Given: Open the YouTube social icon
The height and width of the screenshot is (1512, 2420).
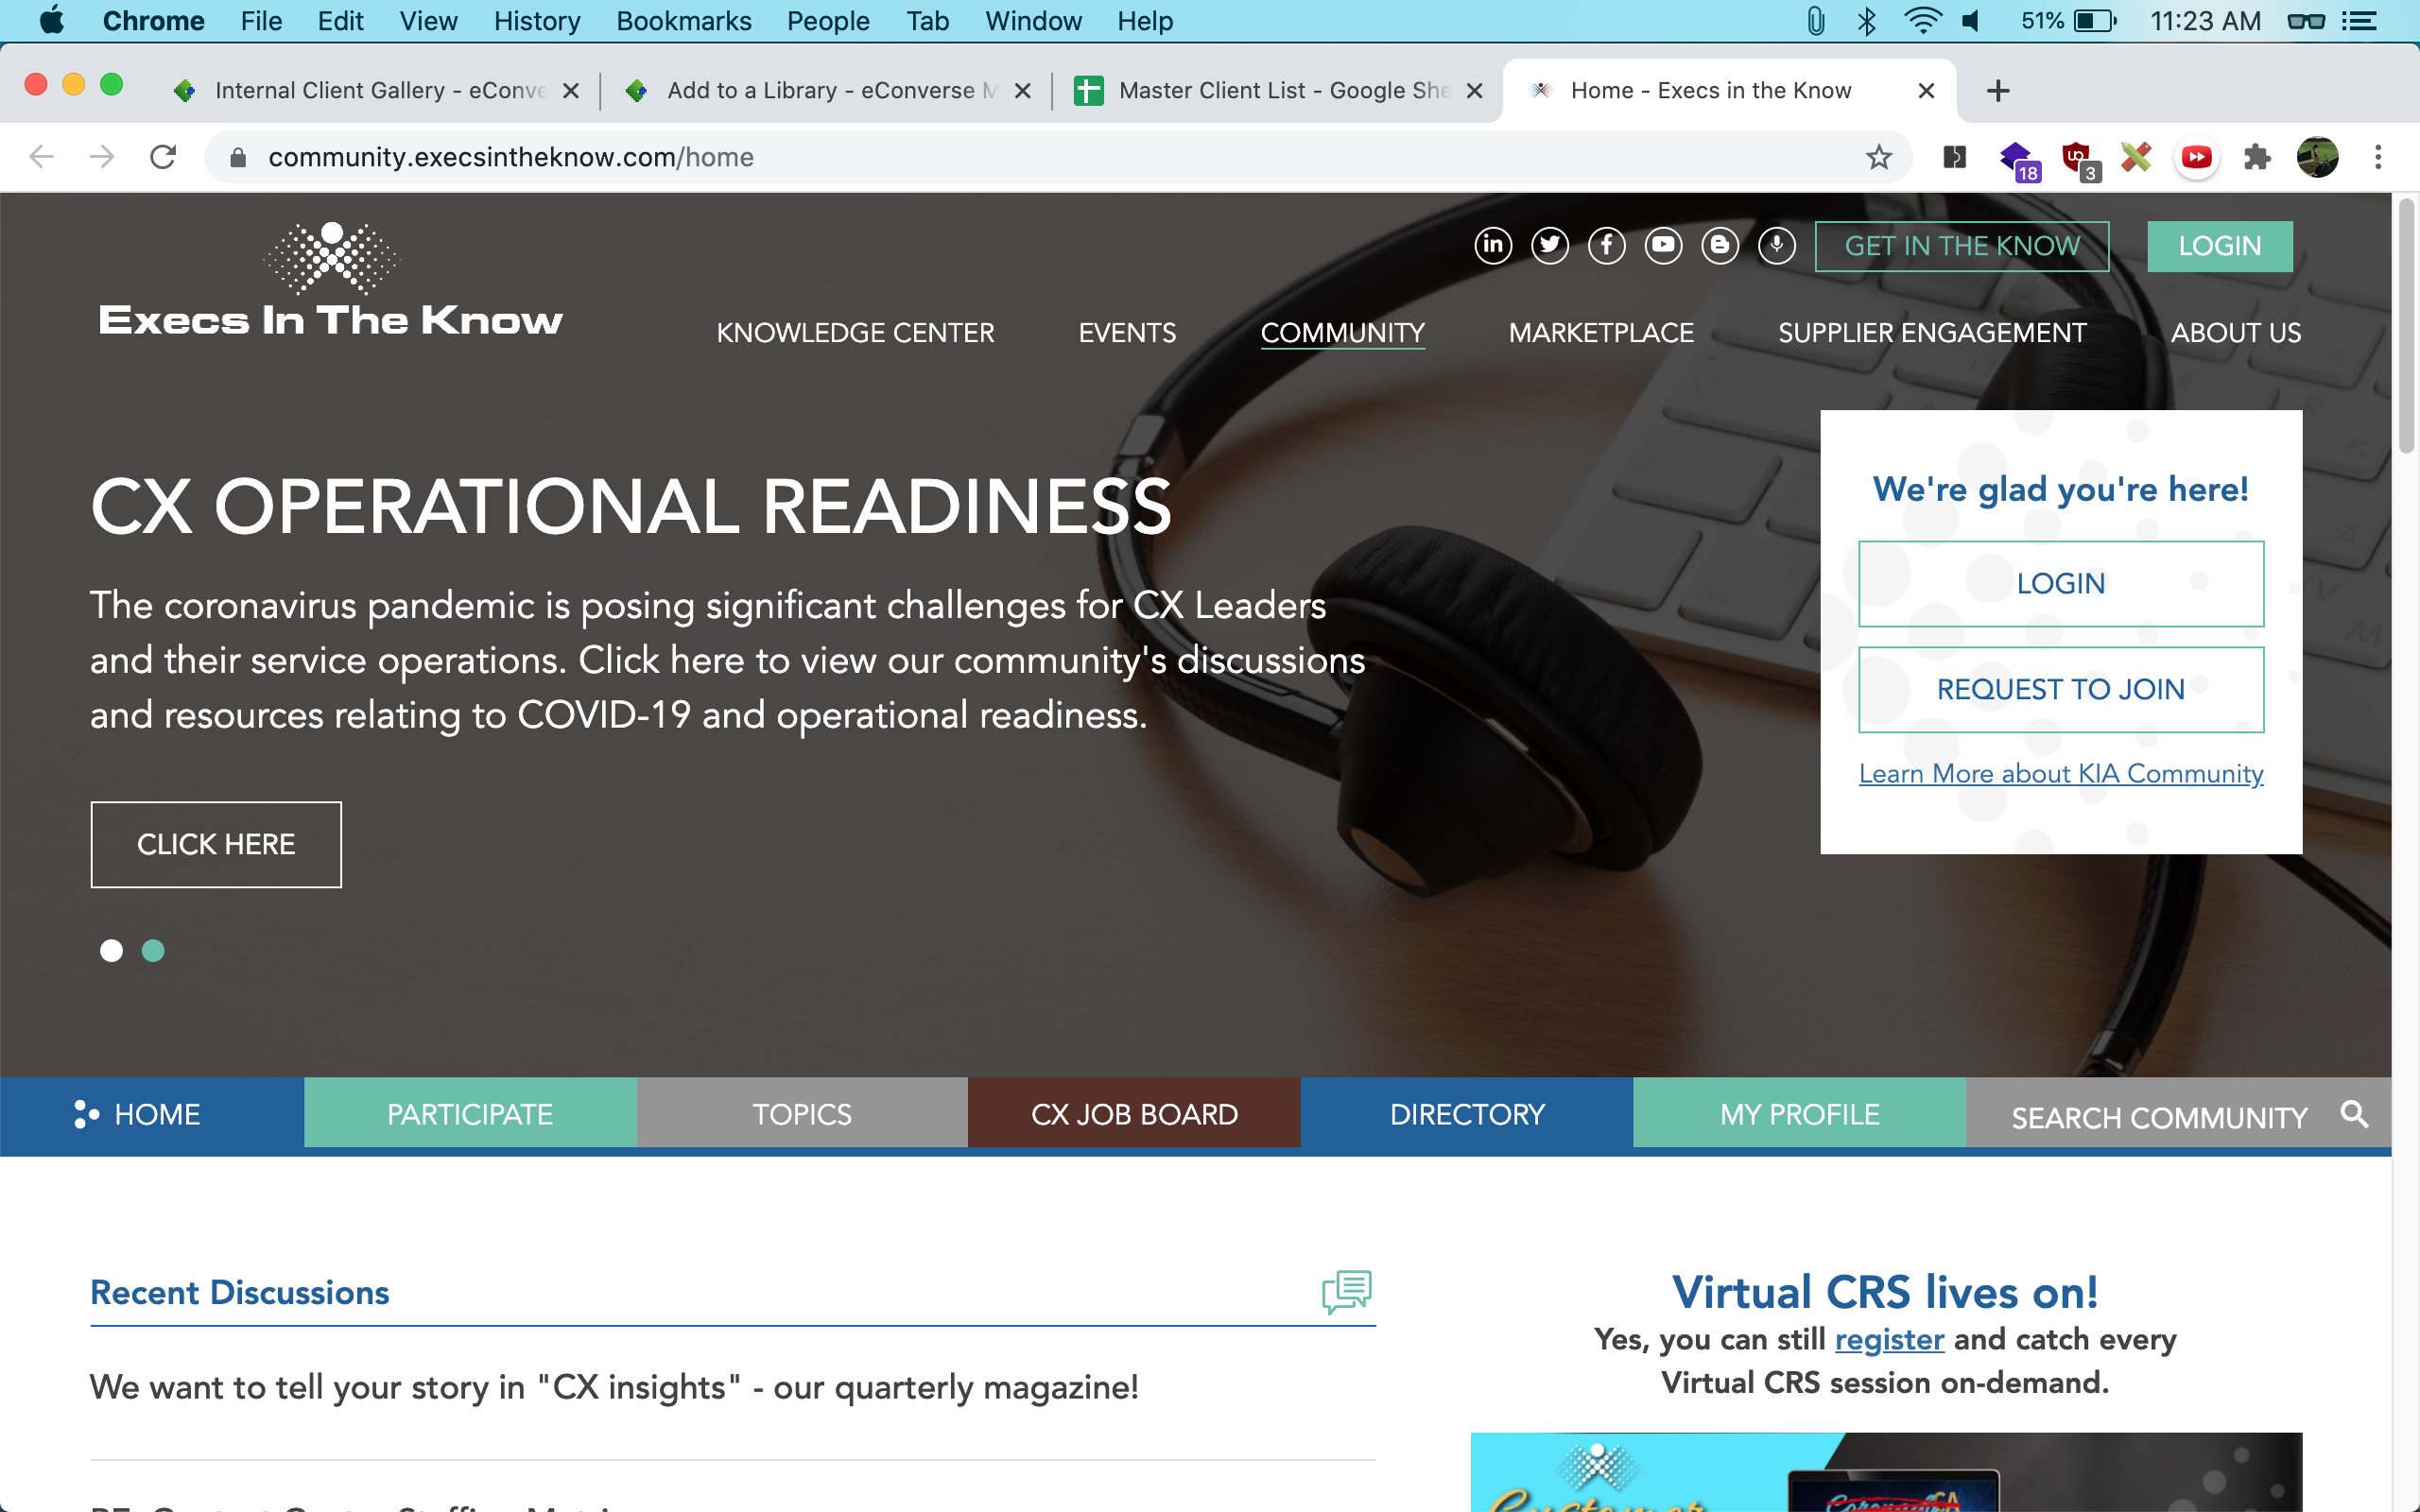Looking at the screenshot, I should (1663, 245).
